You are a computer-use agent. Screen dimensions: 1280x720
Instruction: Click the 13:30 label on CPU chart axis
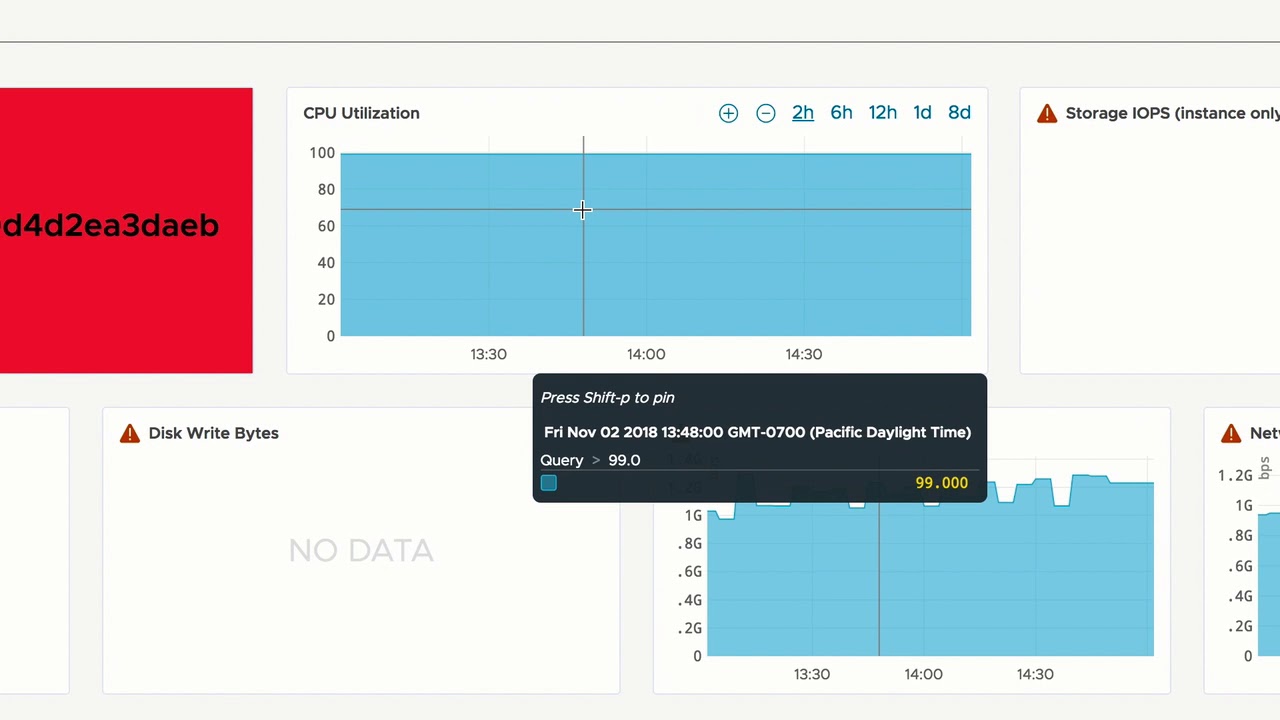click(x=488, y=354)
